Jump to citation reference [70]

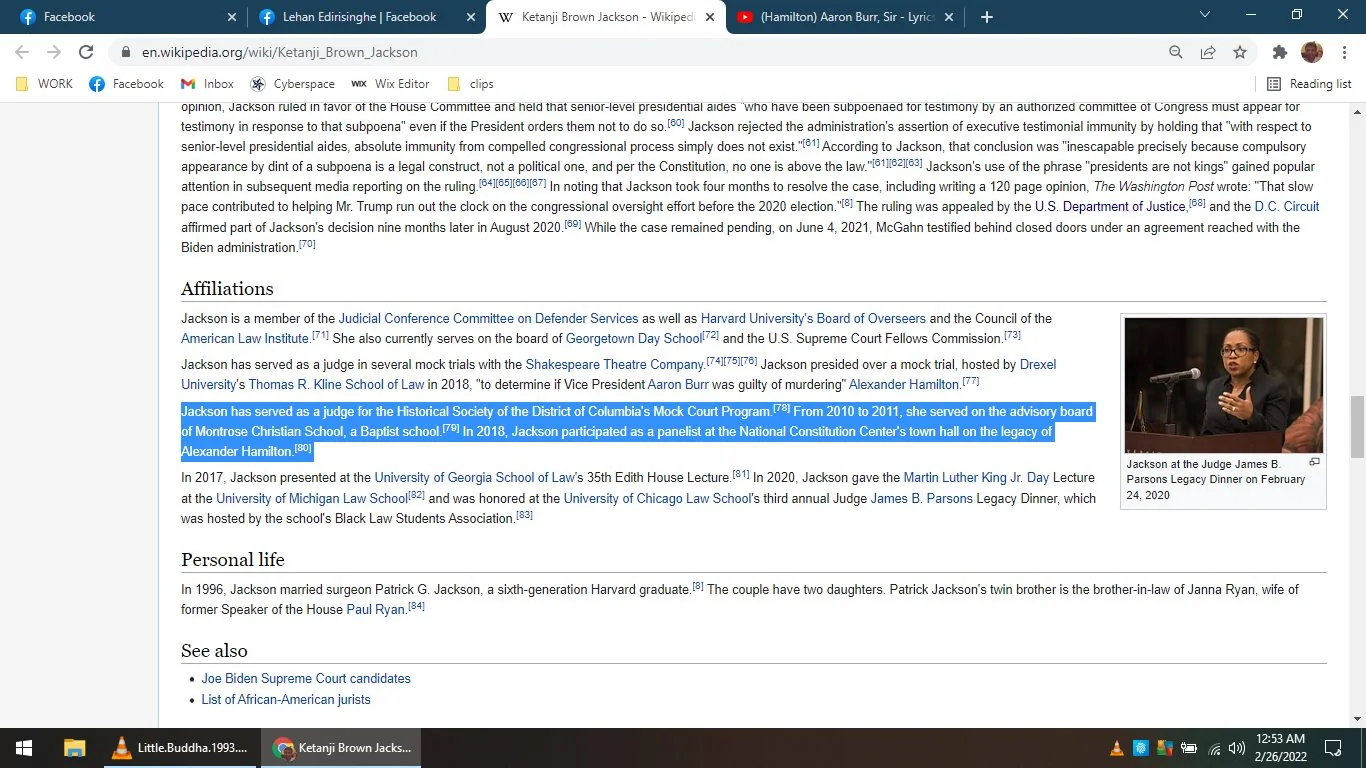tap(307, 244)
